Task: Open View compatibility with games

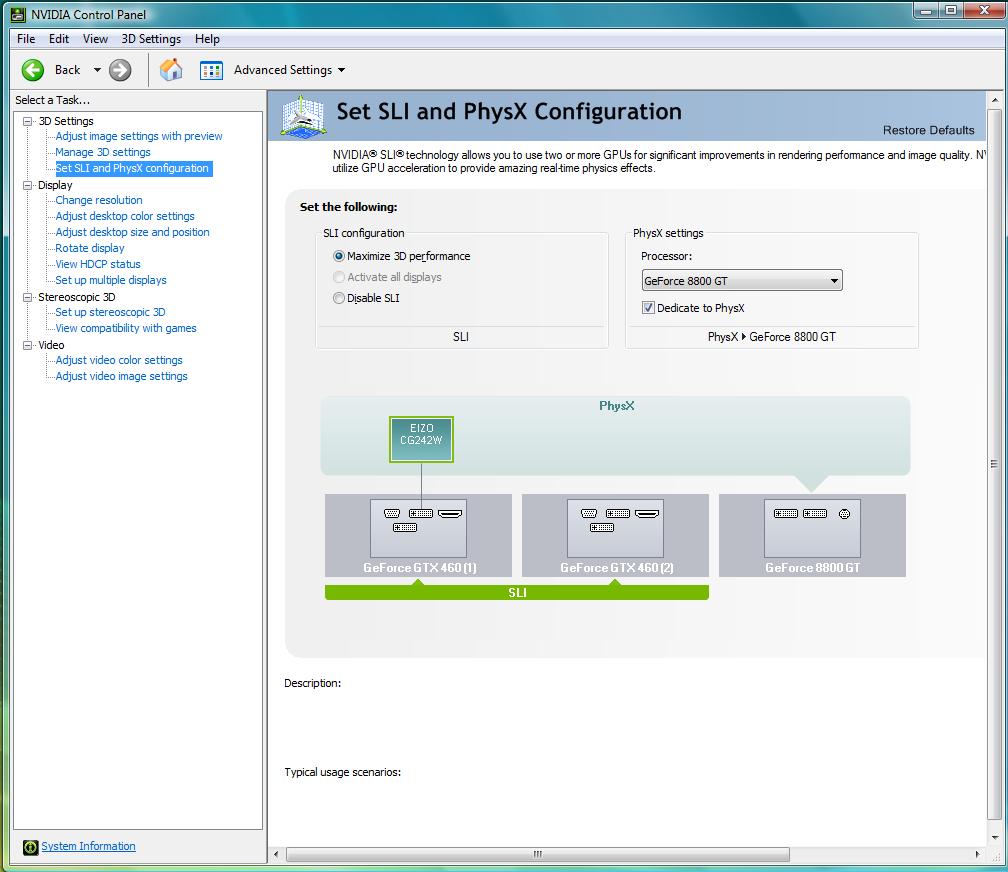Action: point(126,328)
